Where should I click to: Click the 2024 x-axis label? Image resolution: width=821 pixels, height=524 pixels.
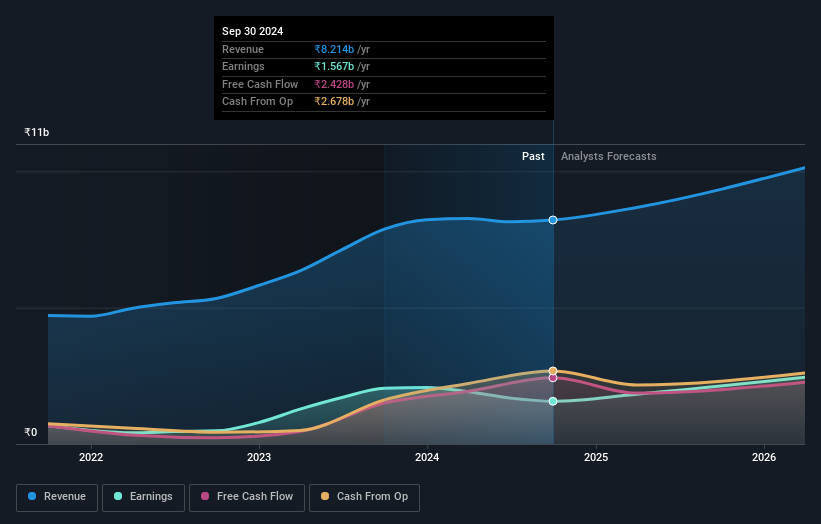click(x=427, y=457)
